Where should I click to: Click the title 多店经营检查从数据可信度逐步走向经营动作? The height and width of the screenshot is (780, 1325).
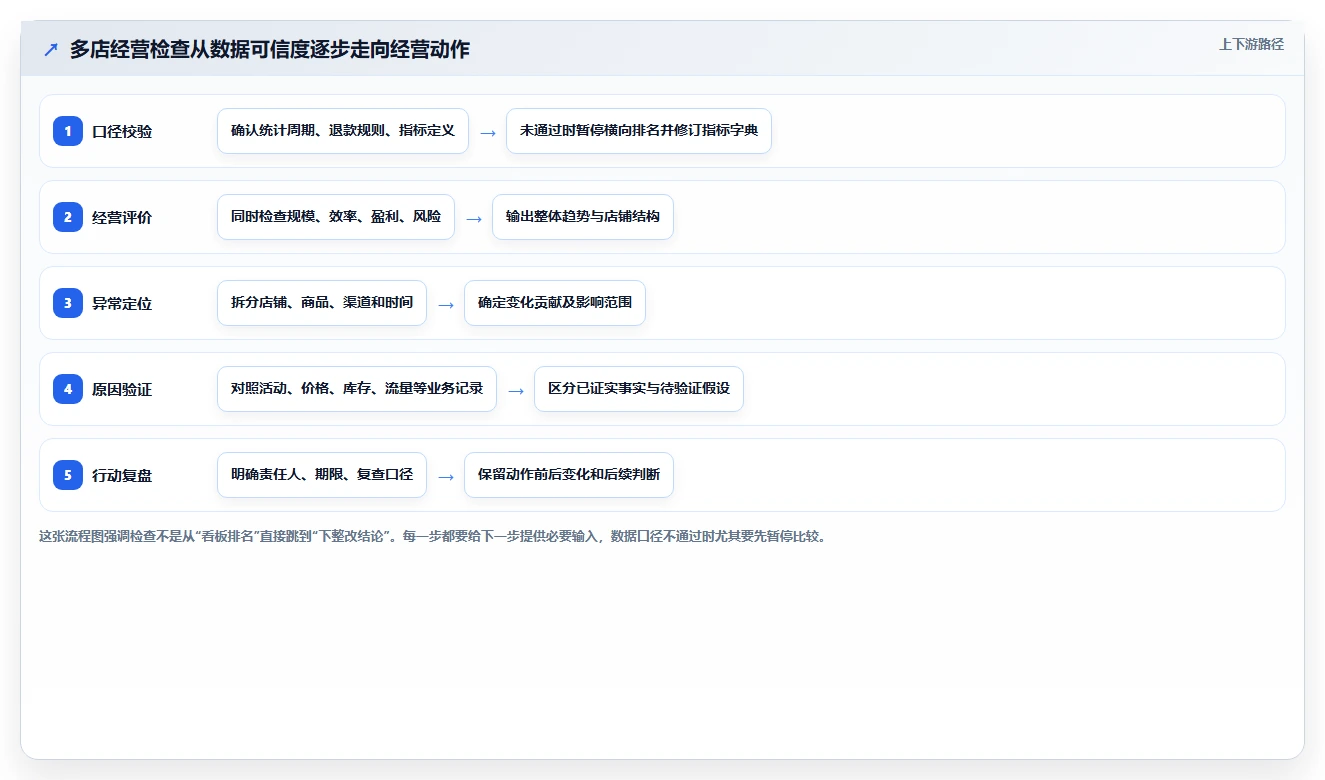(270, 50)
